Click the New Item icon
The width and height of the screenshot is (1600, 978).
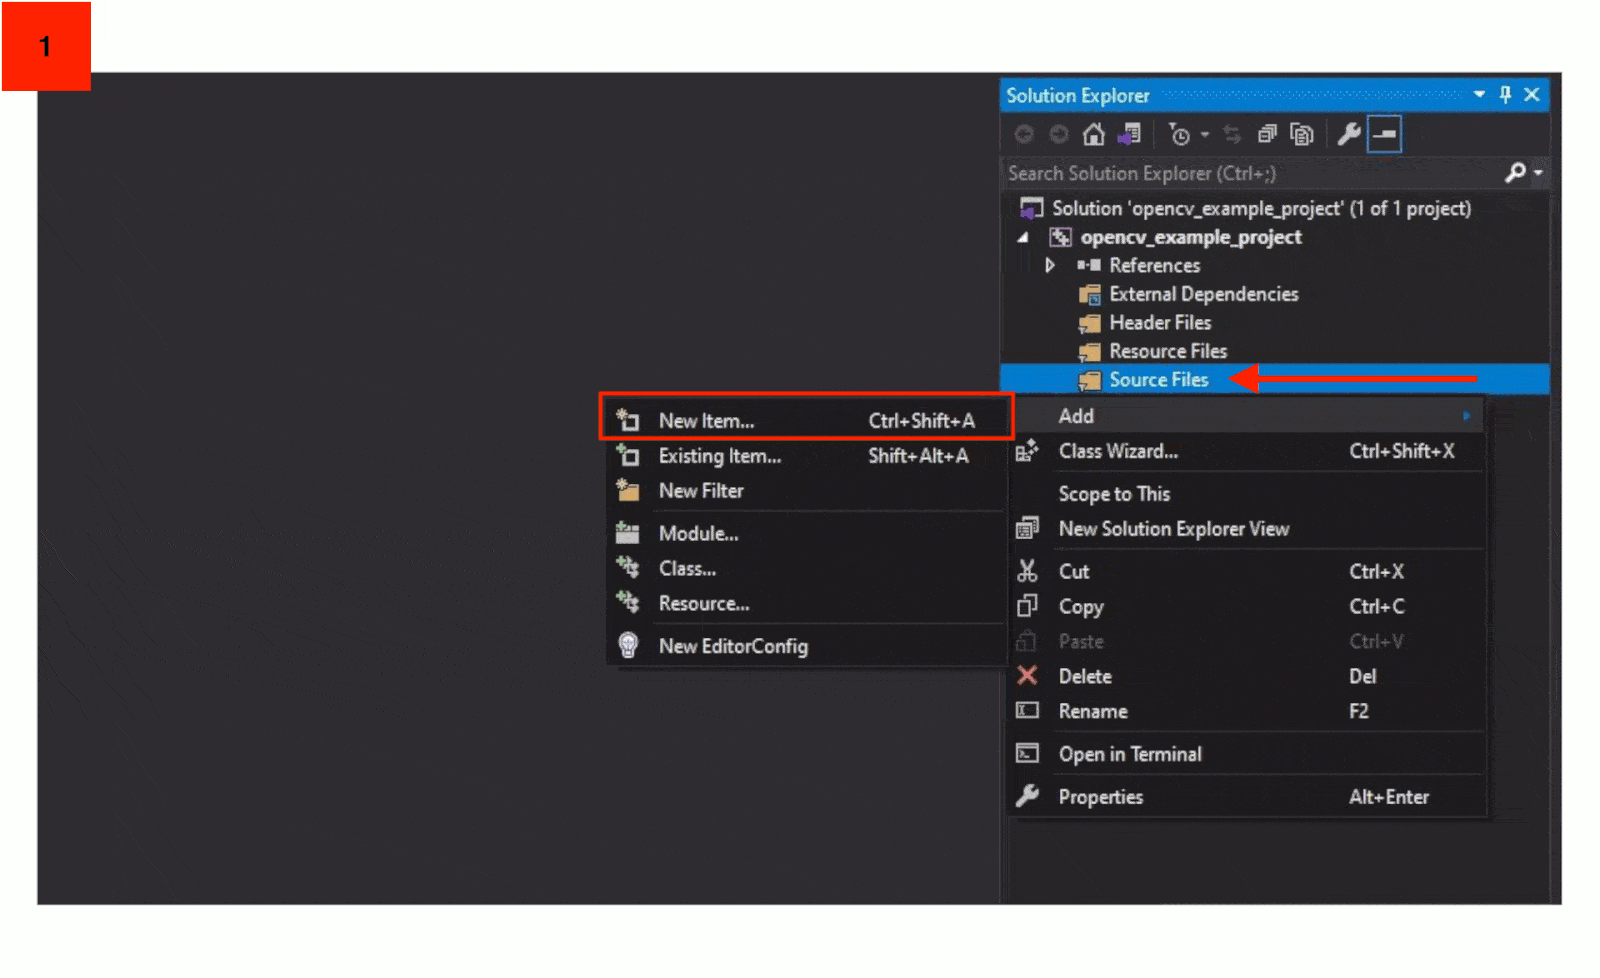tap(628, 420)
